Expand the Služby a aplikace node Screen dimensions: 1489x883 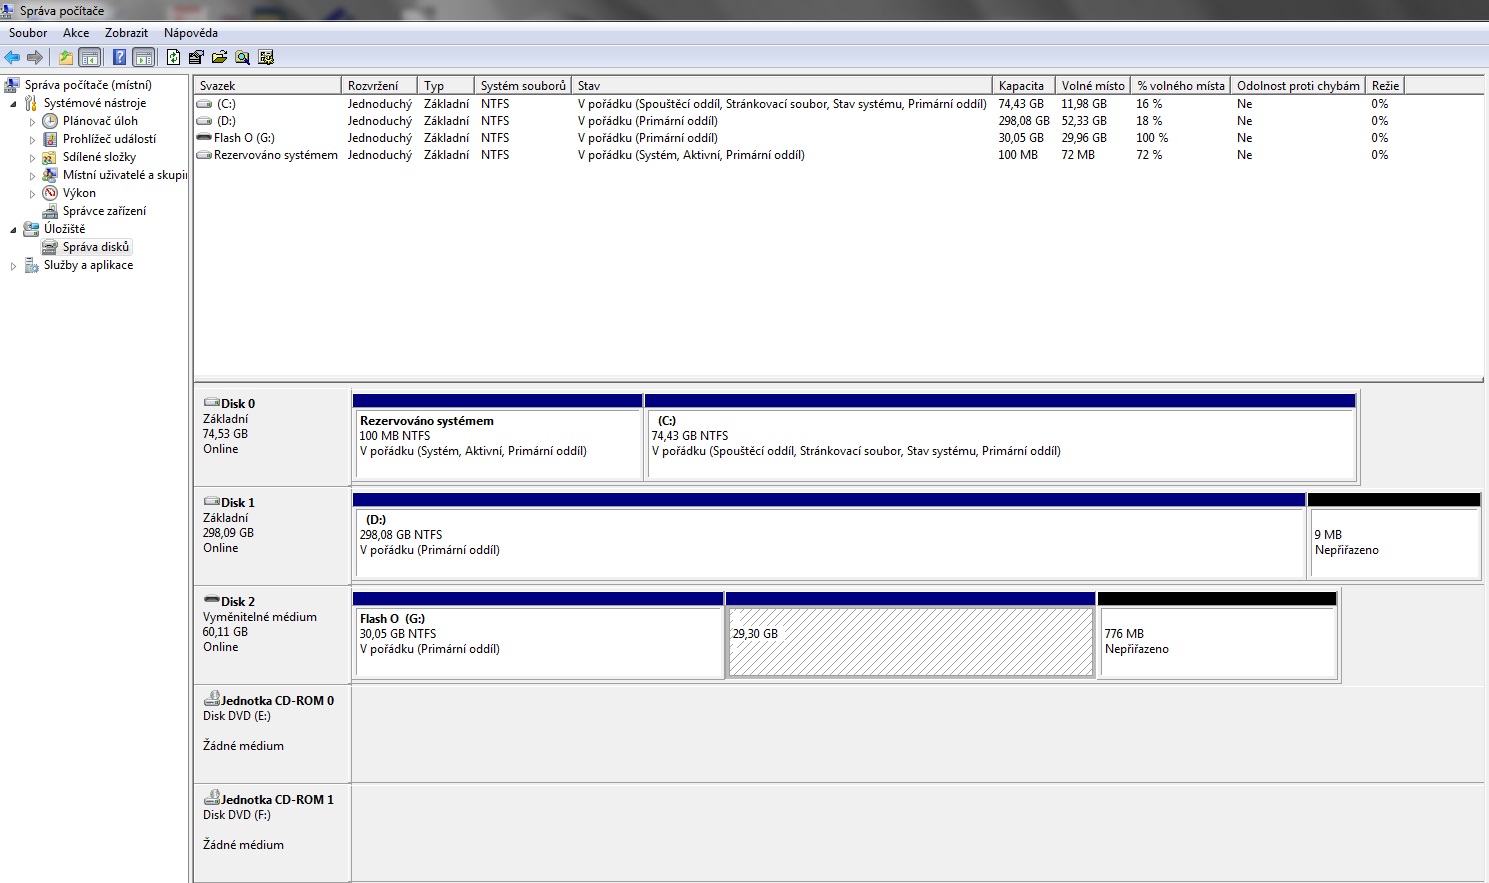click(14, 266)
